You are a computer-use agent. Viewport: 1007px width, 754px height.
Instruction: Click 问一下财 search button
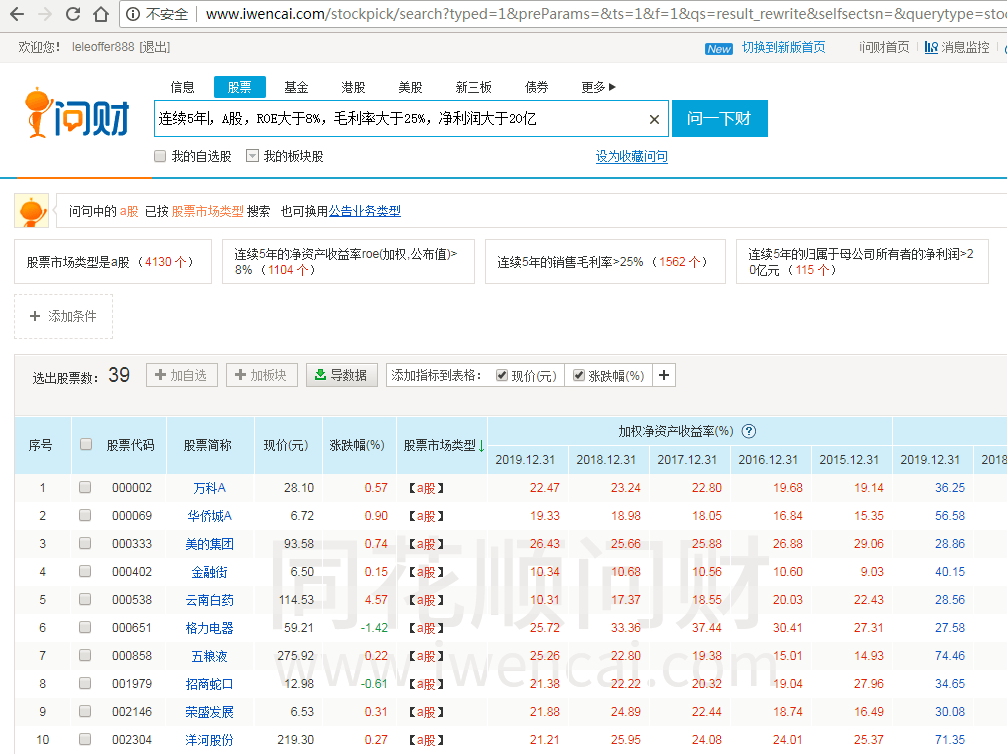tap(719, 119)
